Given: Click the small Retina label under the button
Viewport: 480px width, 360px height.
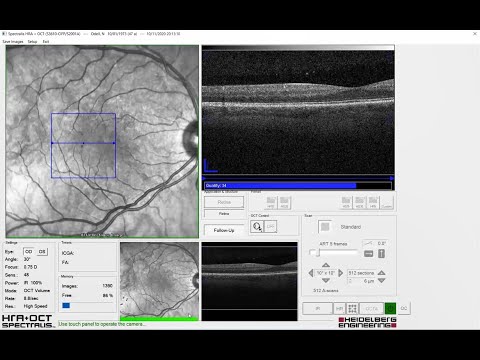Looking at the screenshot, I should click(x=224, y=214).
